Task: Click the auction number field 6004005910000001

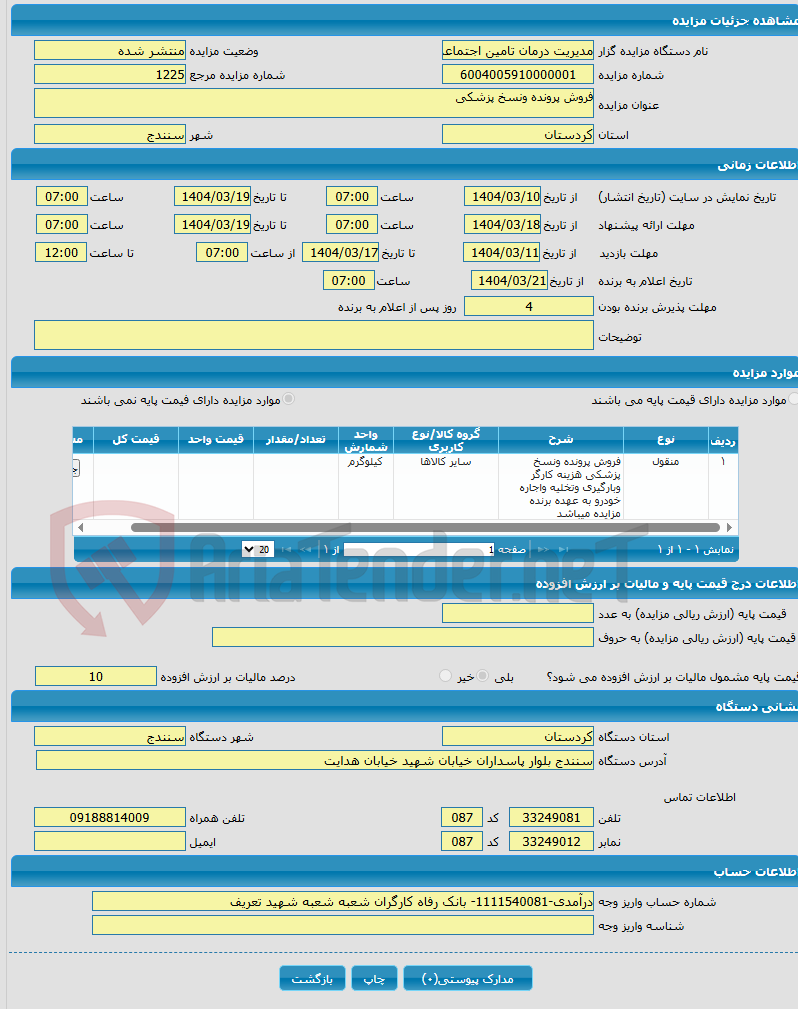Action: pyautogui.click(x=517, y=75)
